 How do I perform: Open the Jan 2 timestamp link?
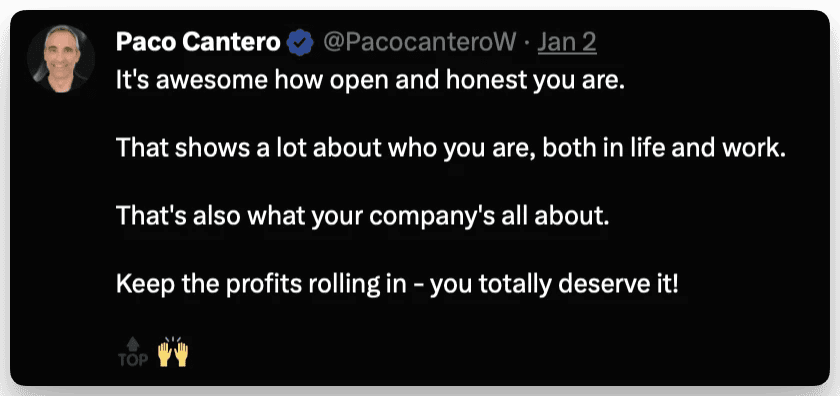pyautogui.click(x=567, y=43)
